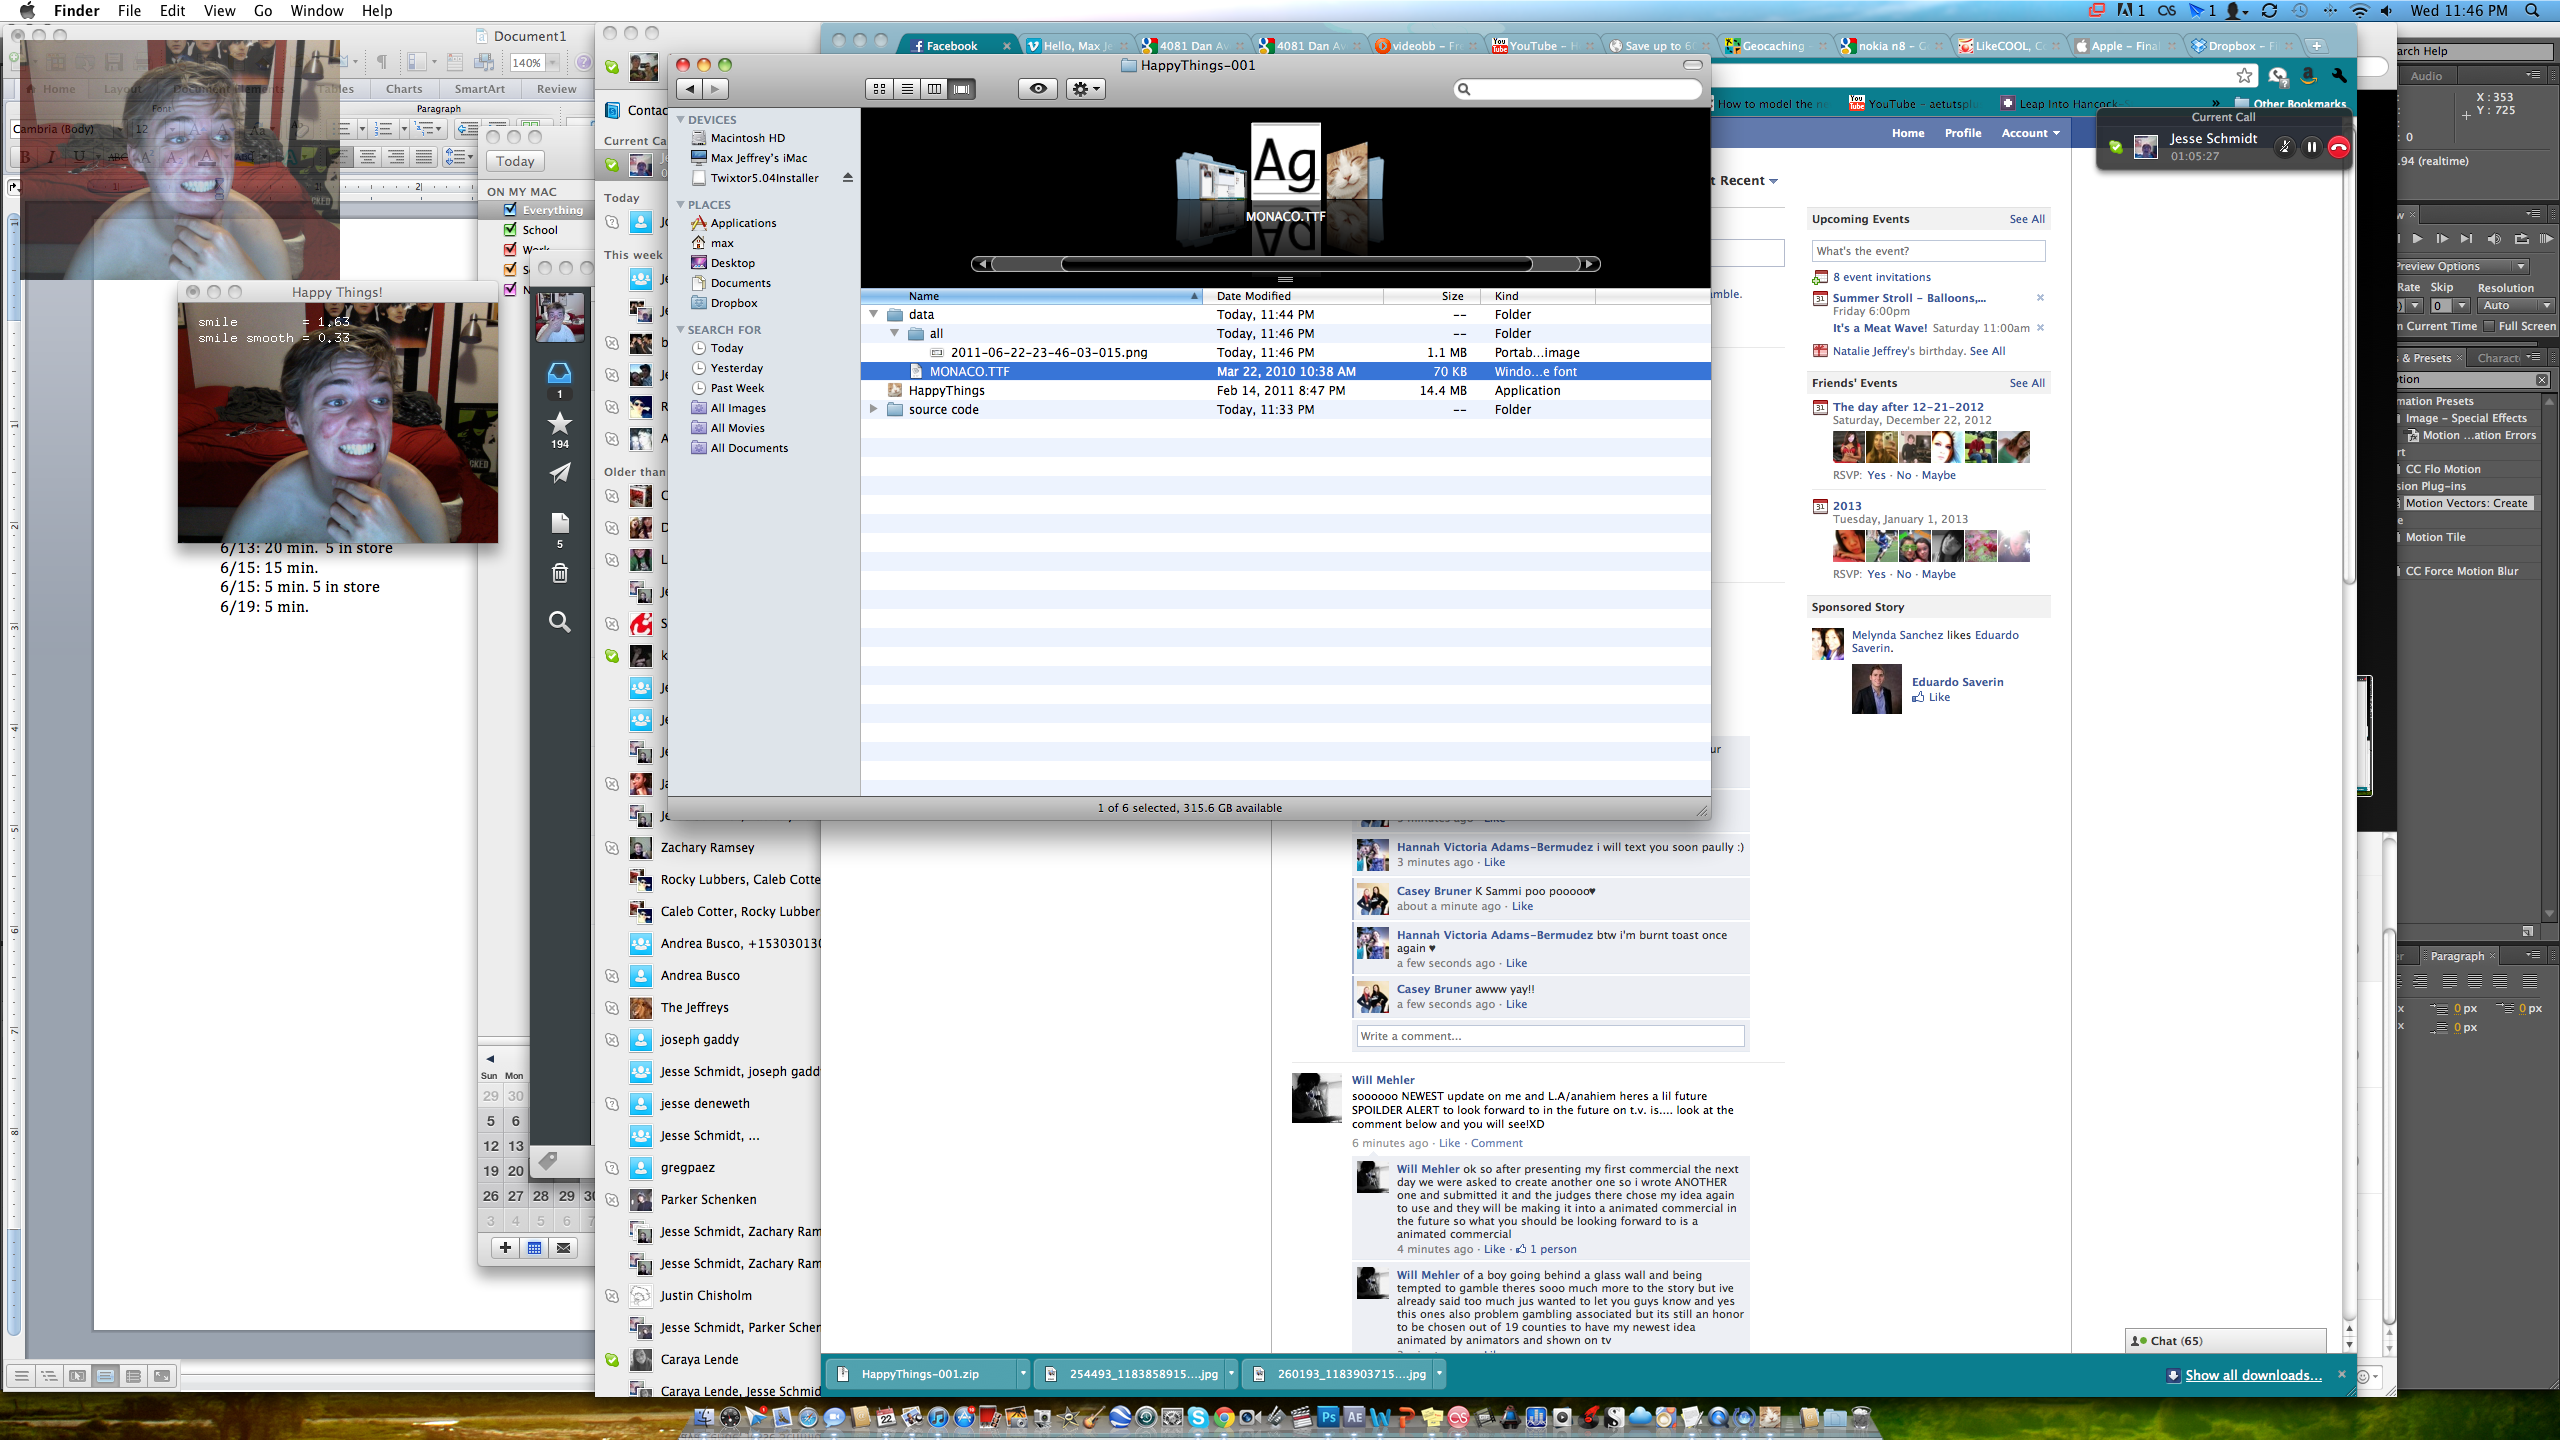Play preview in After Effects panel
Viewport: 2560px width, 1440px height.
(2417, 239)
